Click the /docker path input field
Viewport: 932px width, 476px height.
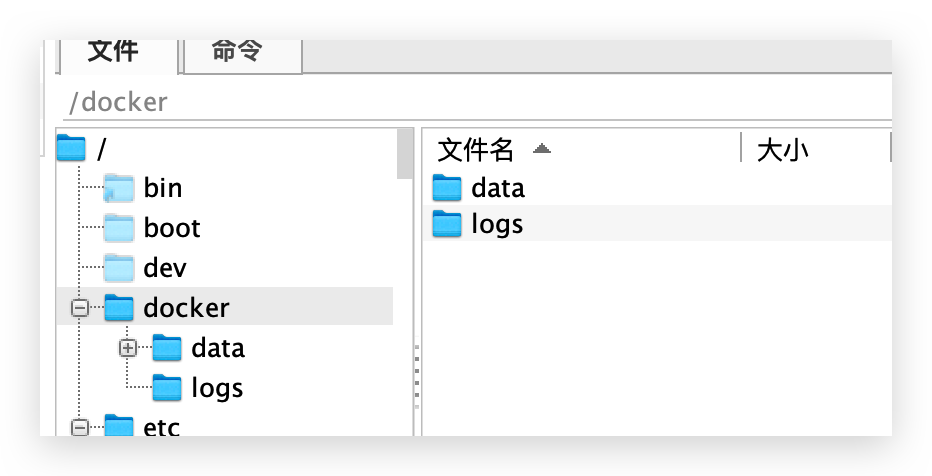[x=477, y=102]
